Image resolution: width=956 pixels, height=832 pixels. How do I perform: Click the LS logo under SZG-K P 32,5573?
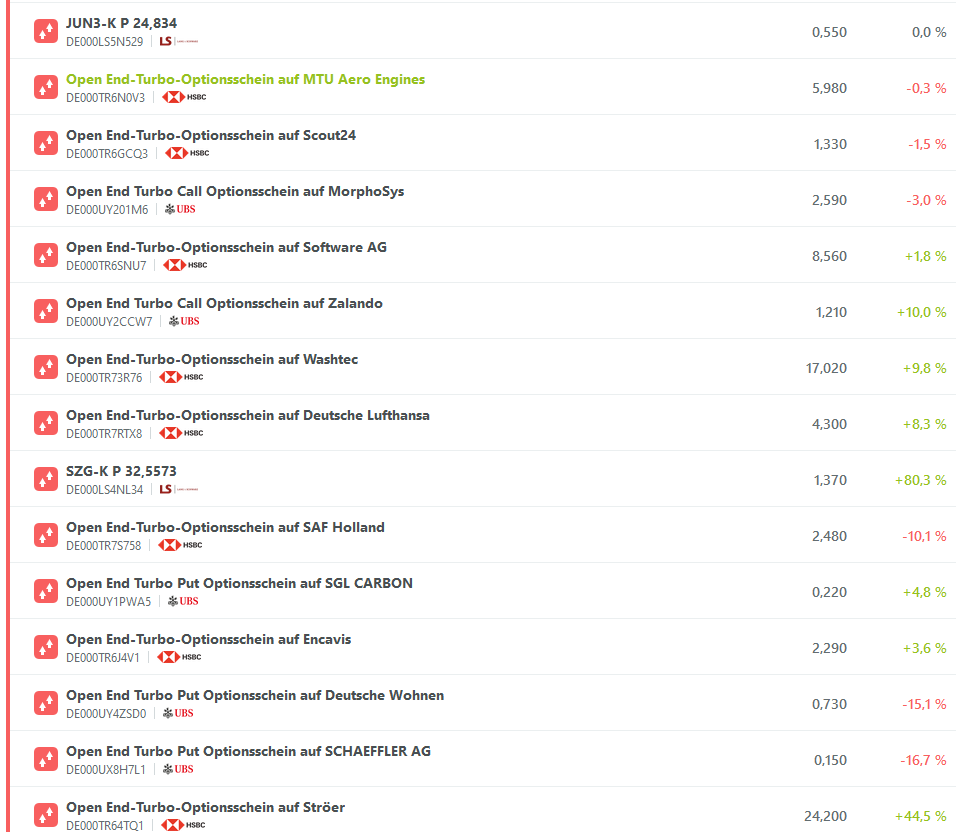click(179, 489)
